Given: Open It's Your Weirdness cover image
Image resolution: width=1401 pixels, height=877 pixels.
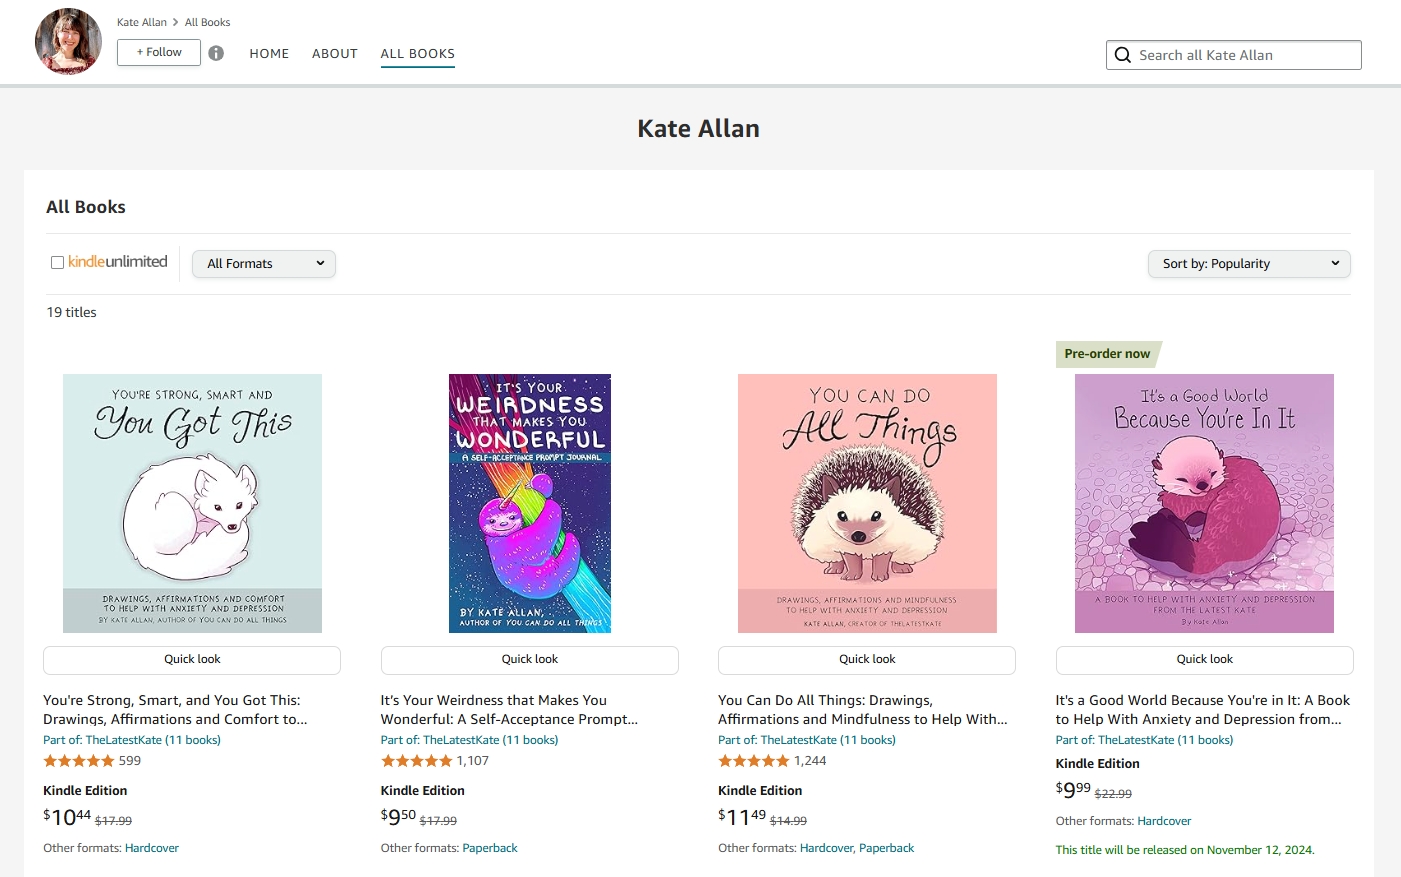Looking at the screenshot, I should point(530,503).
